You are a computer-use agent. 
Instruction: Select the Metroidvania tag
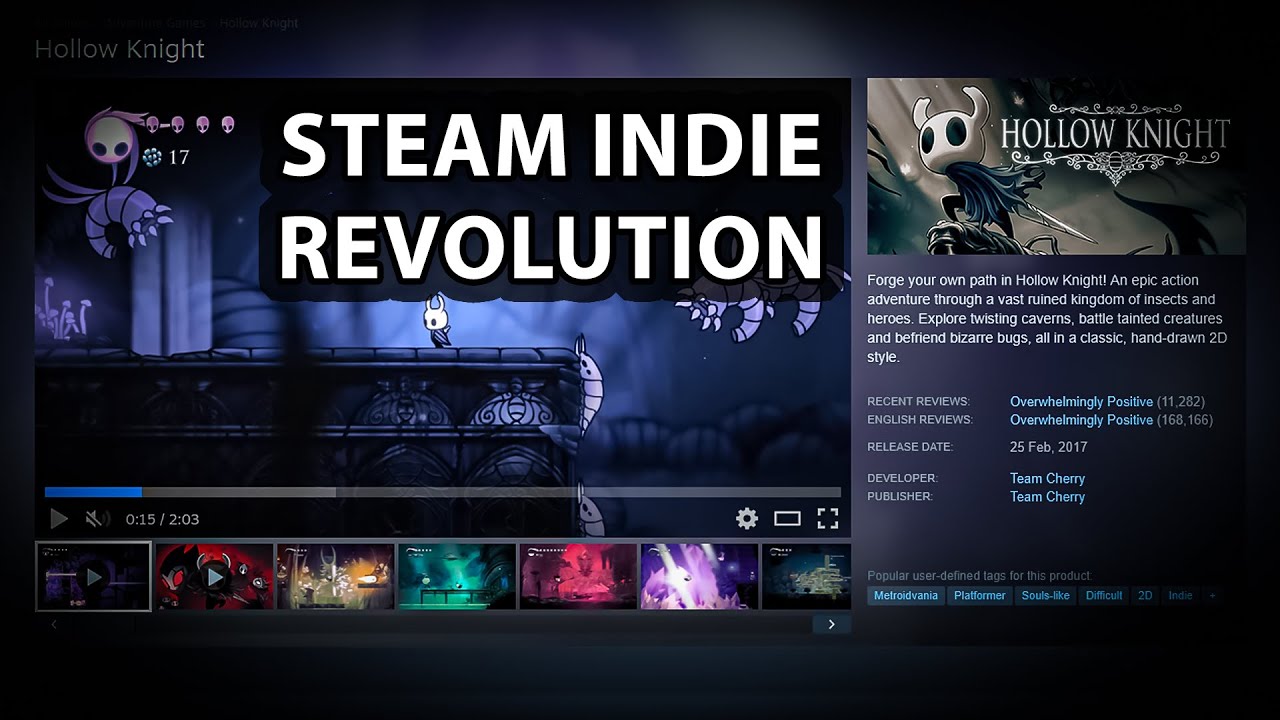[x=906, y=595]
